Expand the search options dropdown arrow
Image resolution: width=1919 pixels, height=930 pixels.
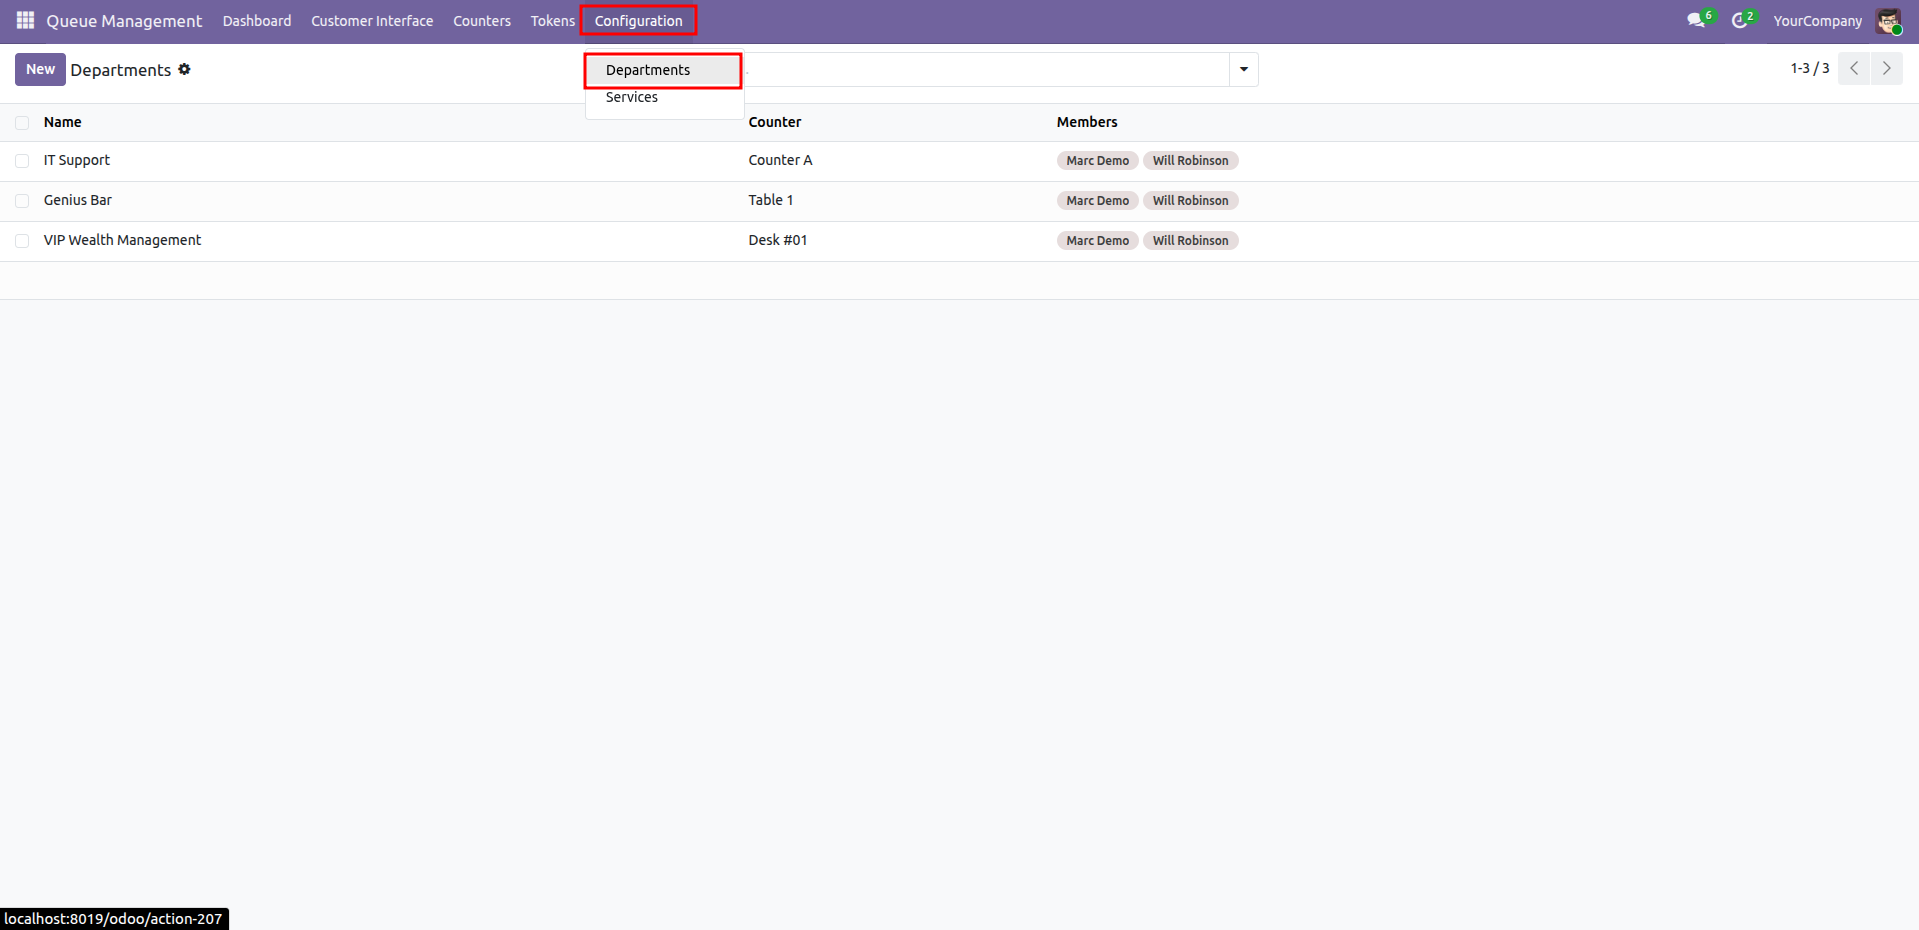tap(1244, 70)
